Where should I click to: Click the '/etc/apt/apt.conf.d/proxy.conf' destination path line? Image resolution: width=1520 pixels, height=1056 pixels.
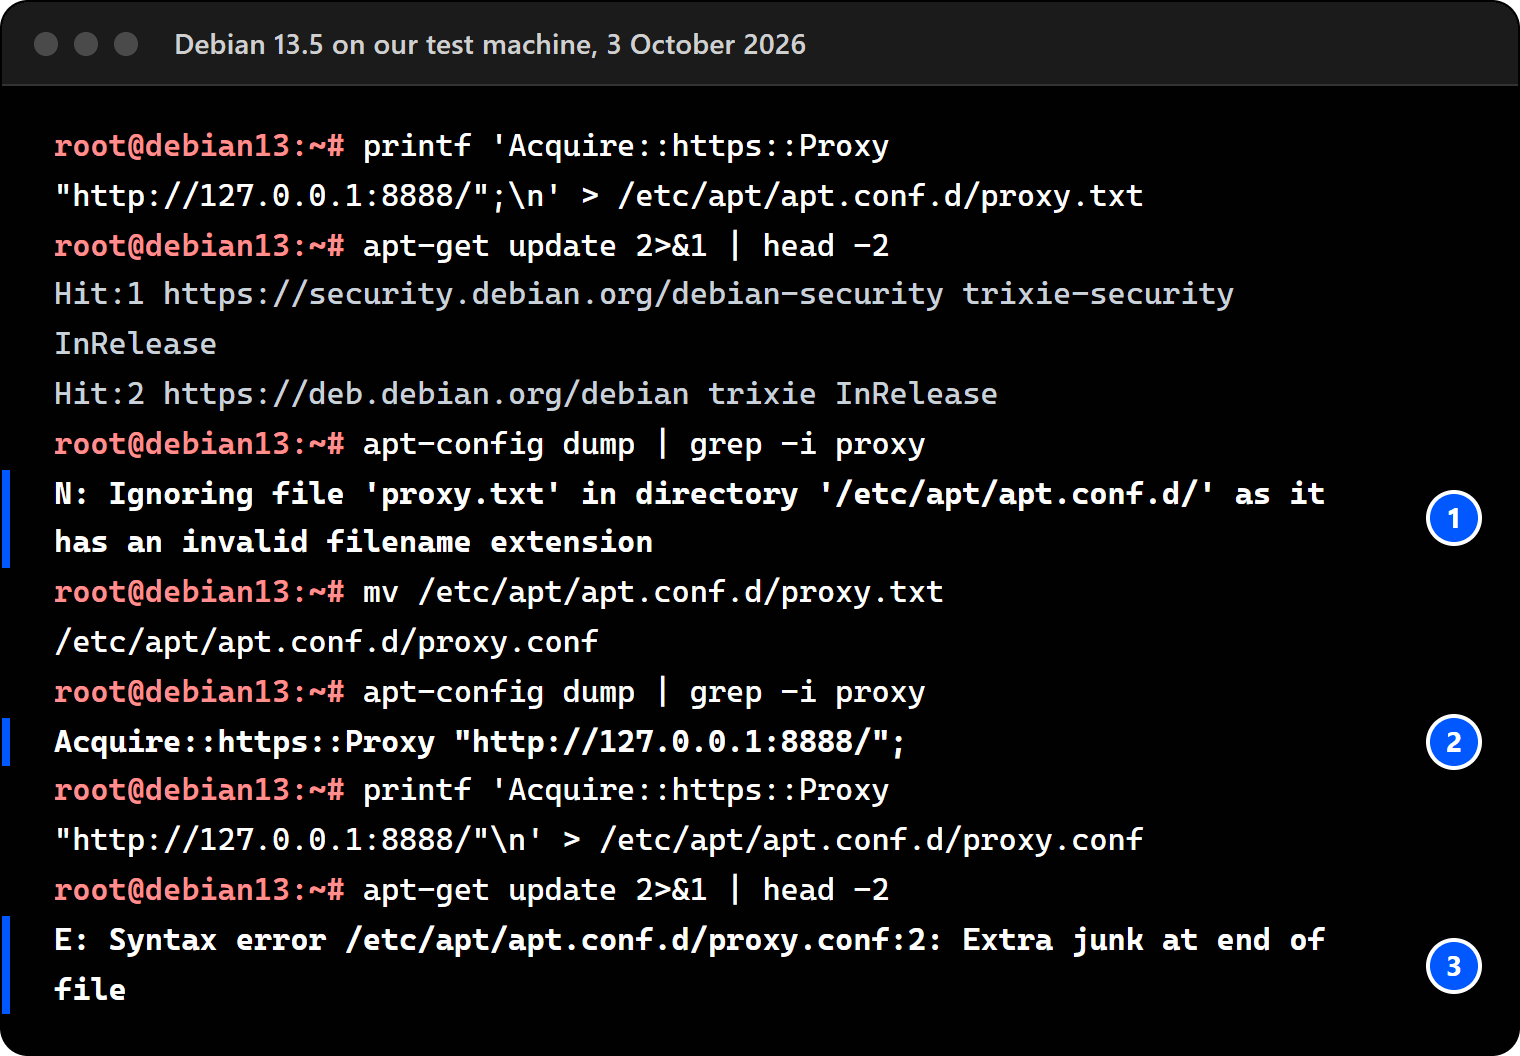326,642
